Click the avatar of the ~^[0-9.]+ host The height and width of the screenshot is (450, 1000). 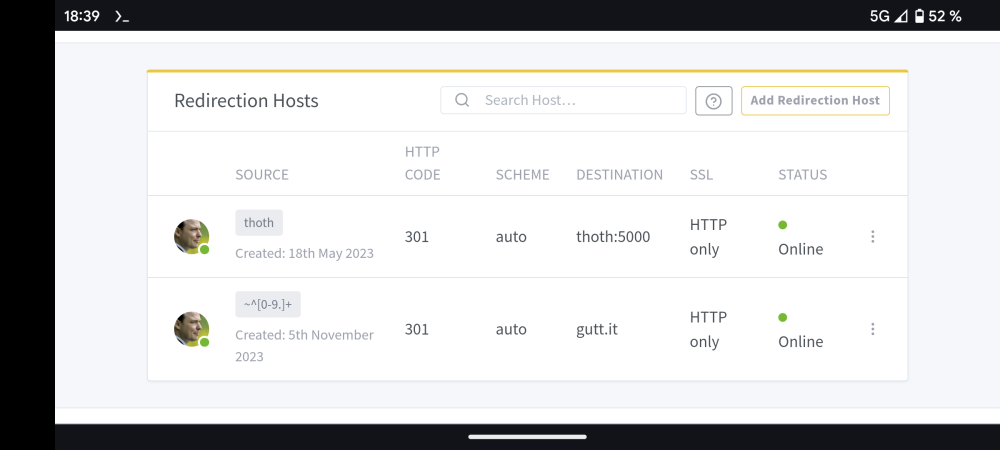click(191, 329)
